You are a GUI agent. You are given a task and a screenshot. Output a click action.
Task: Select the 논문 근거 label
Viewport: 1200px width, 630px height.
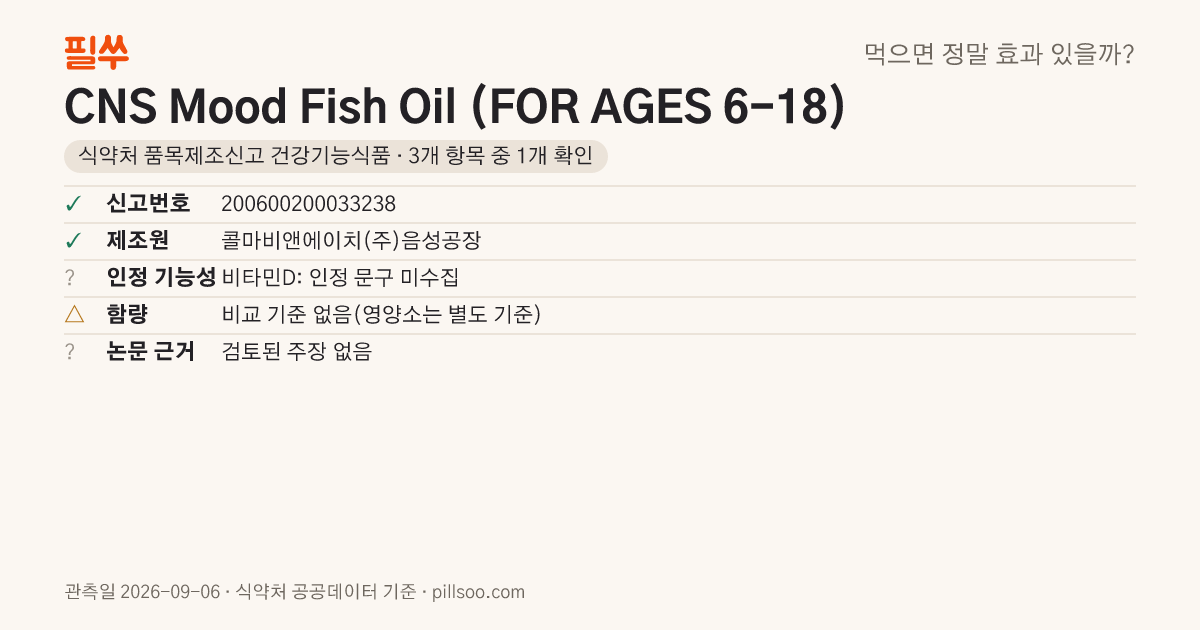[151, 352]
